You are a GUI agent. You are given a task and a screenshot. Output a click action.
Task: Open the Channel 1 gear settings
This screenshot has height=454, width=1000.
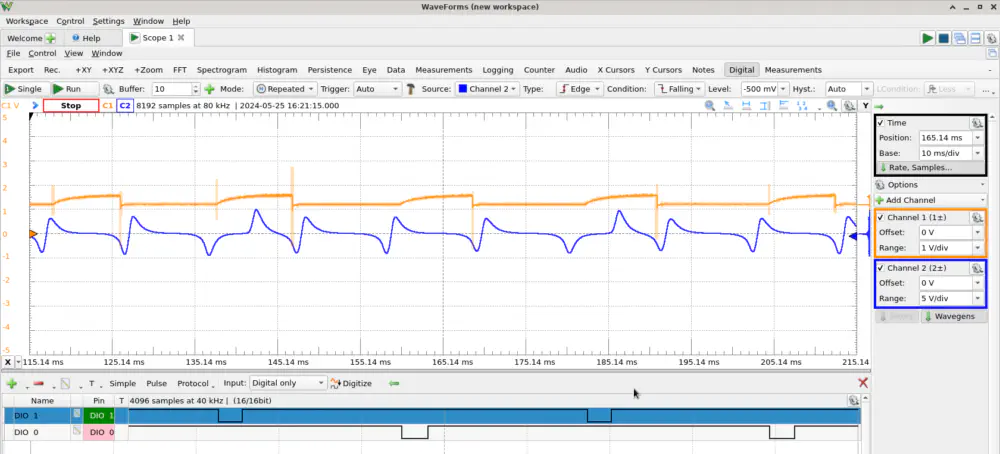pos(977,217)
